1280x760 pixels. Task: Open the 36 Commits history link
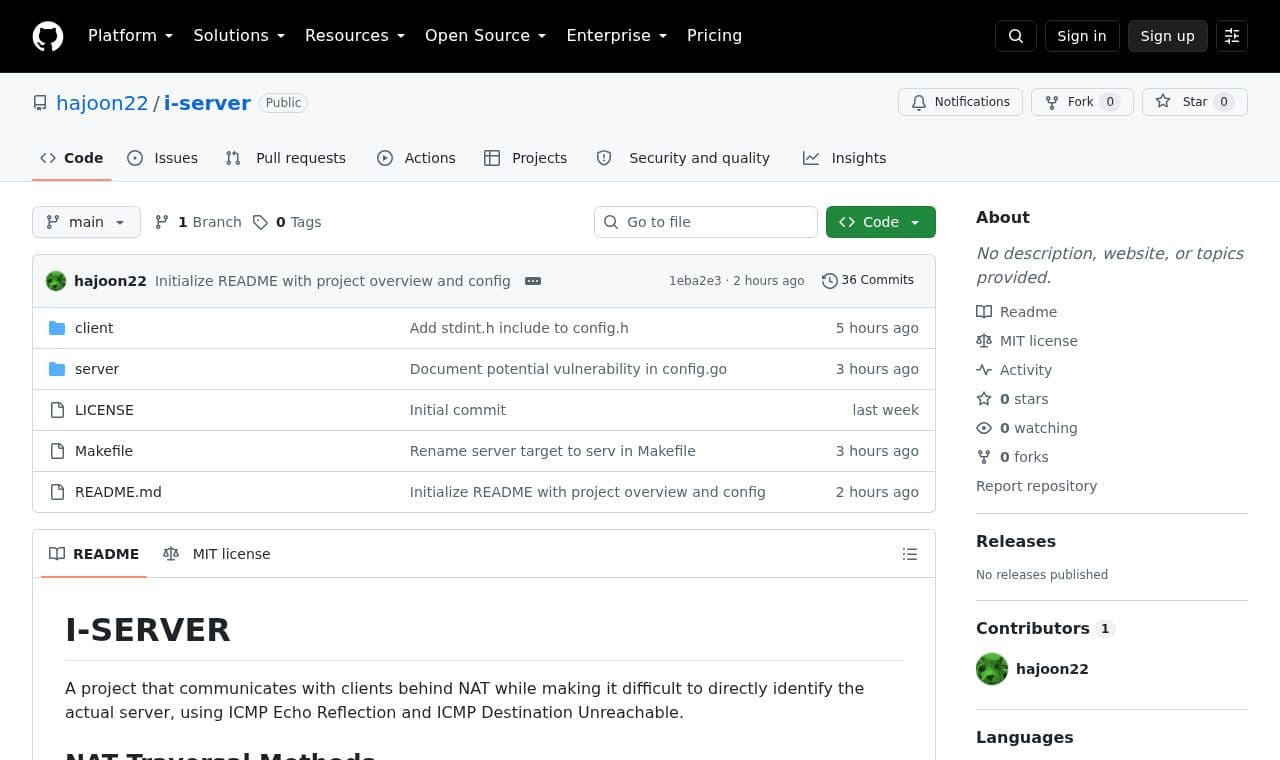click(868, 280)
